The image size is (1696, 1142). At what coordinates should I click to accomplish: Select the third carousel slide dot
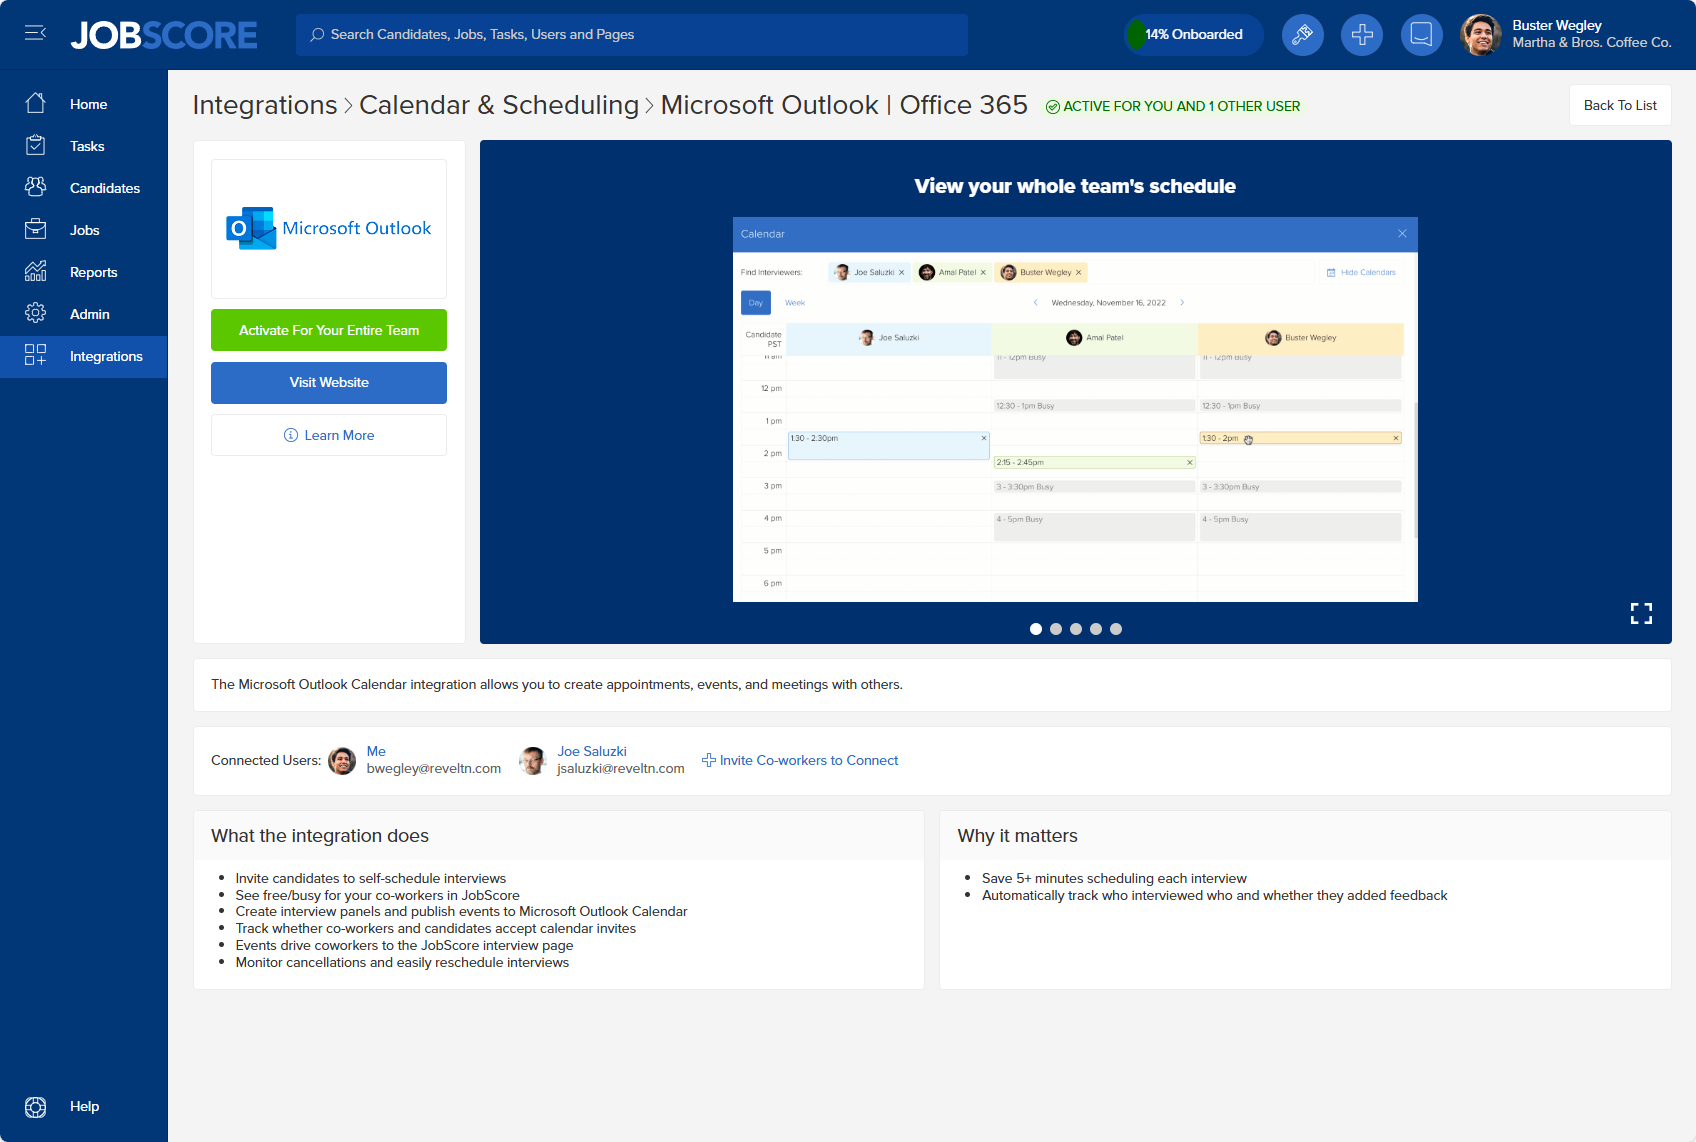(1076, 629)
